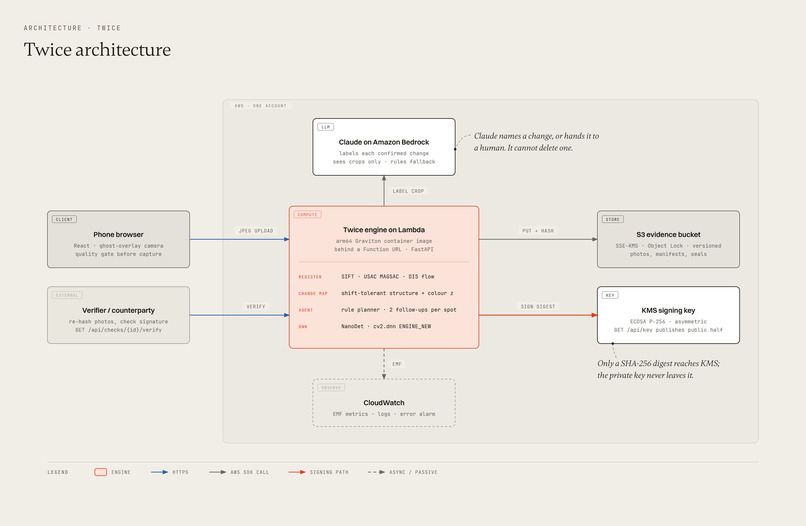The height and width of the screenshot is (526, 806).
Task: Select the CLIENT tag badge
Action: click(x=64, y=219)
